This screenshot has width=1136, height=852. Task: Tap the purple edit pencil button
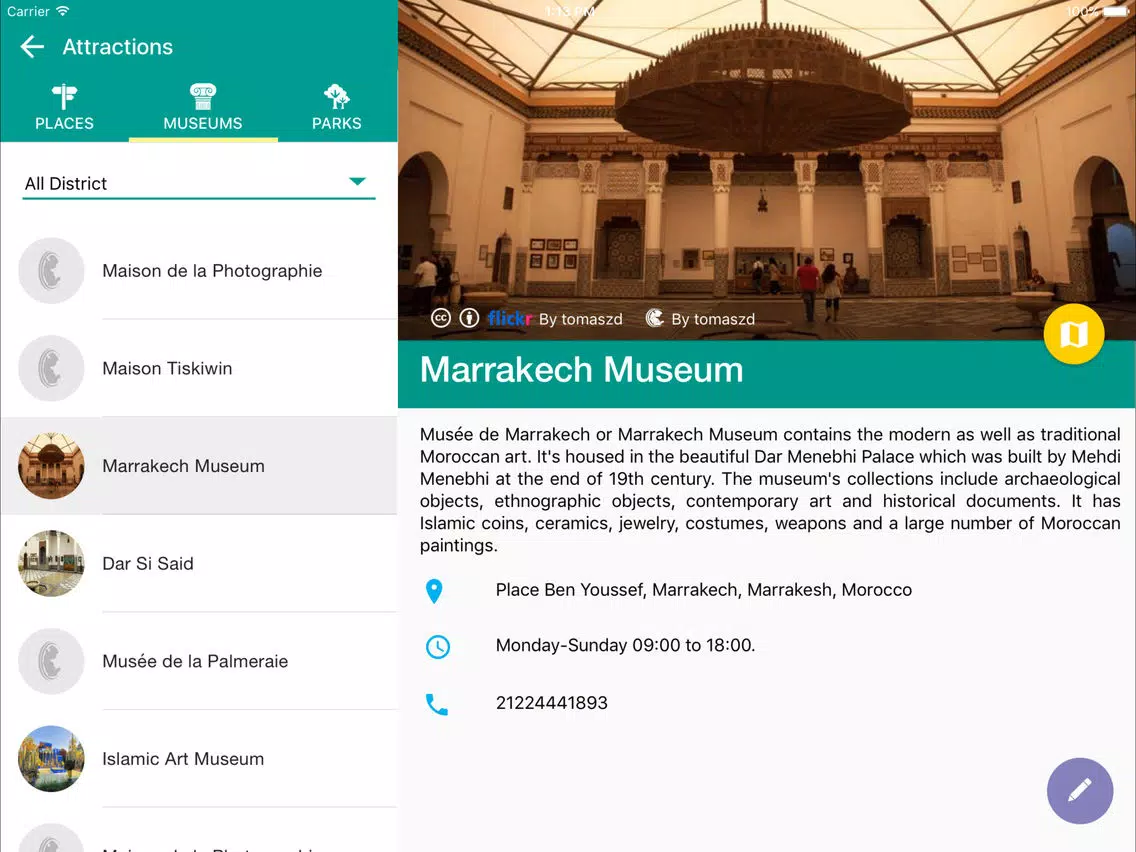[1079, 790]
